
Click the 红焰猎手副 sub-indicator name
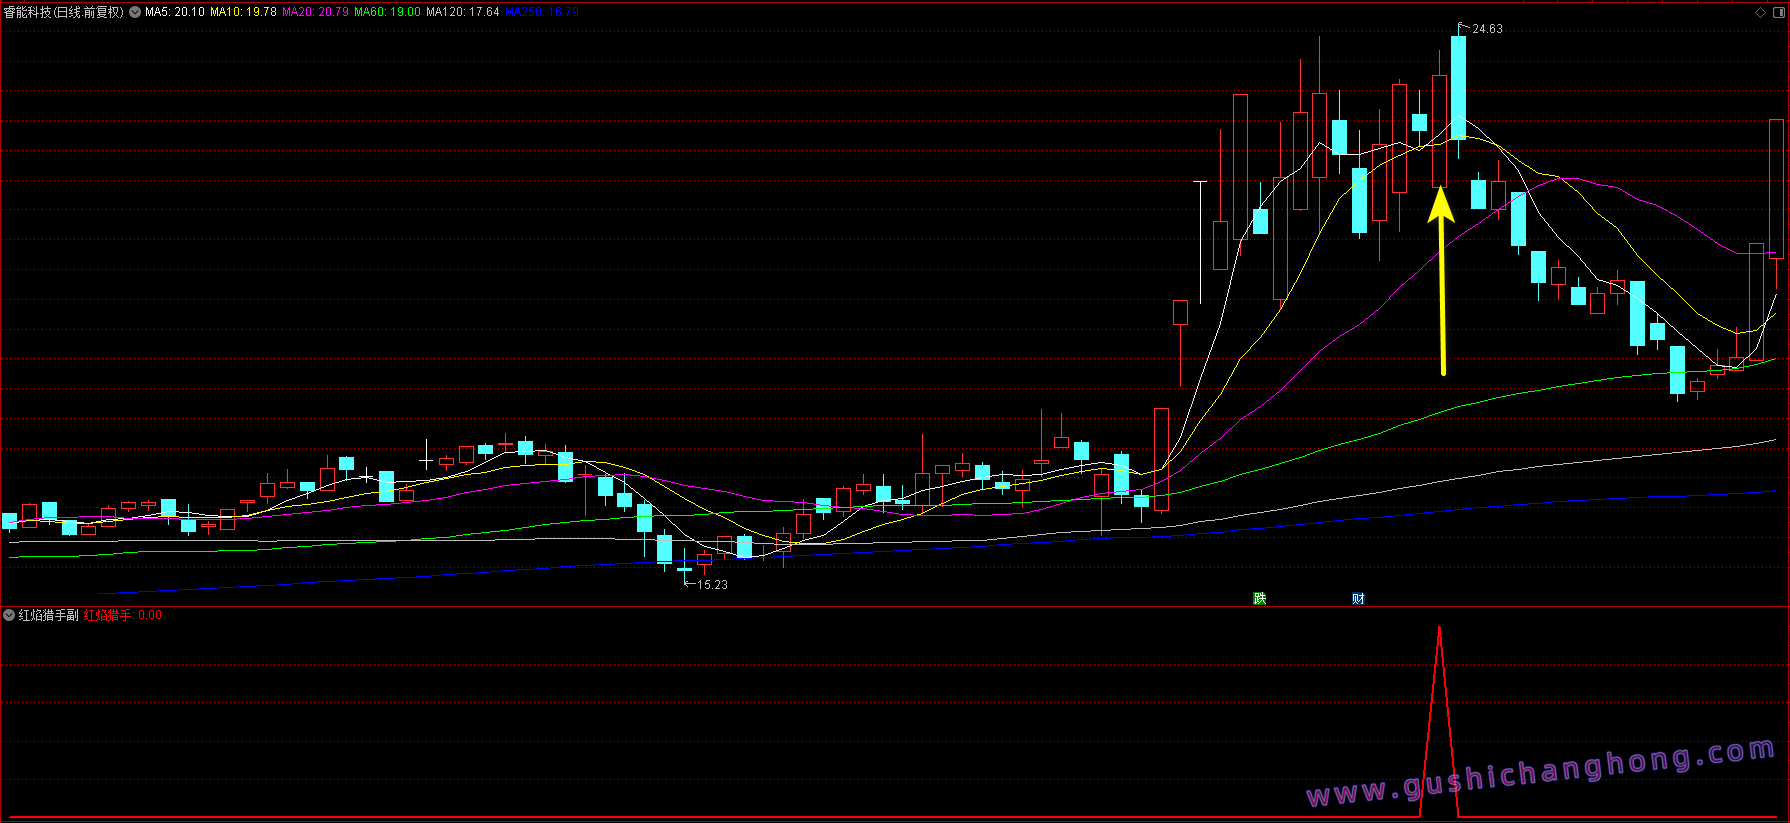(48, 615)
